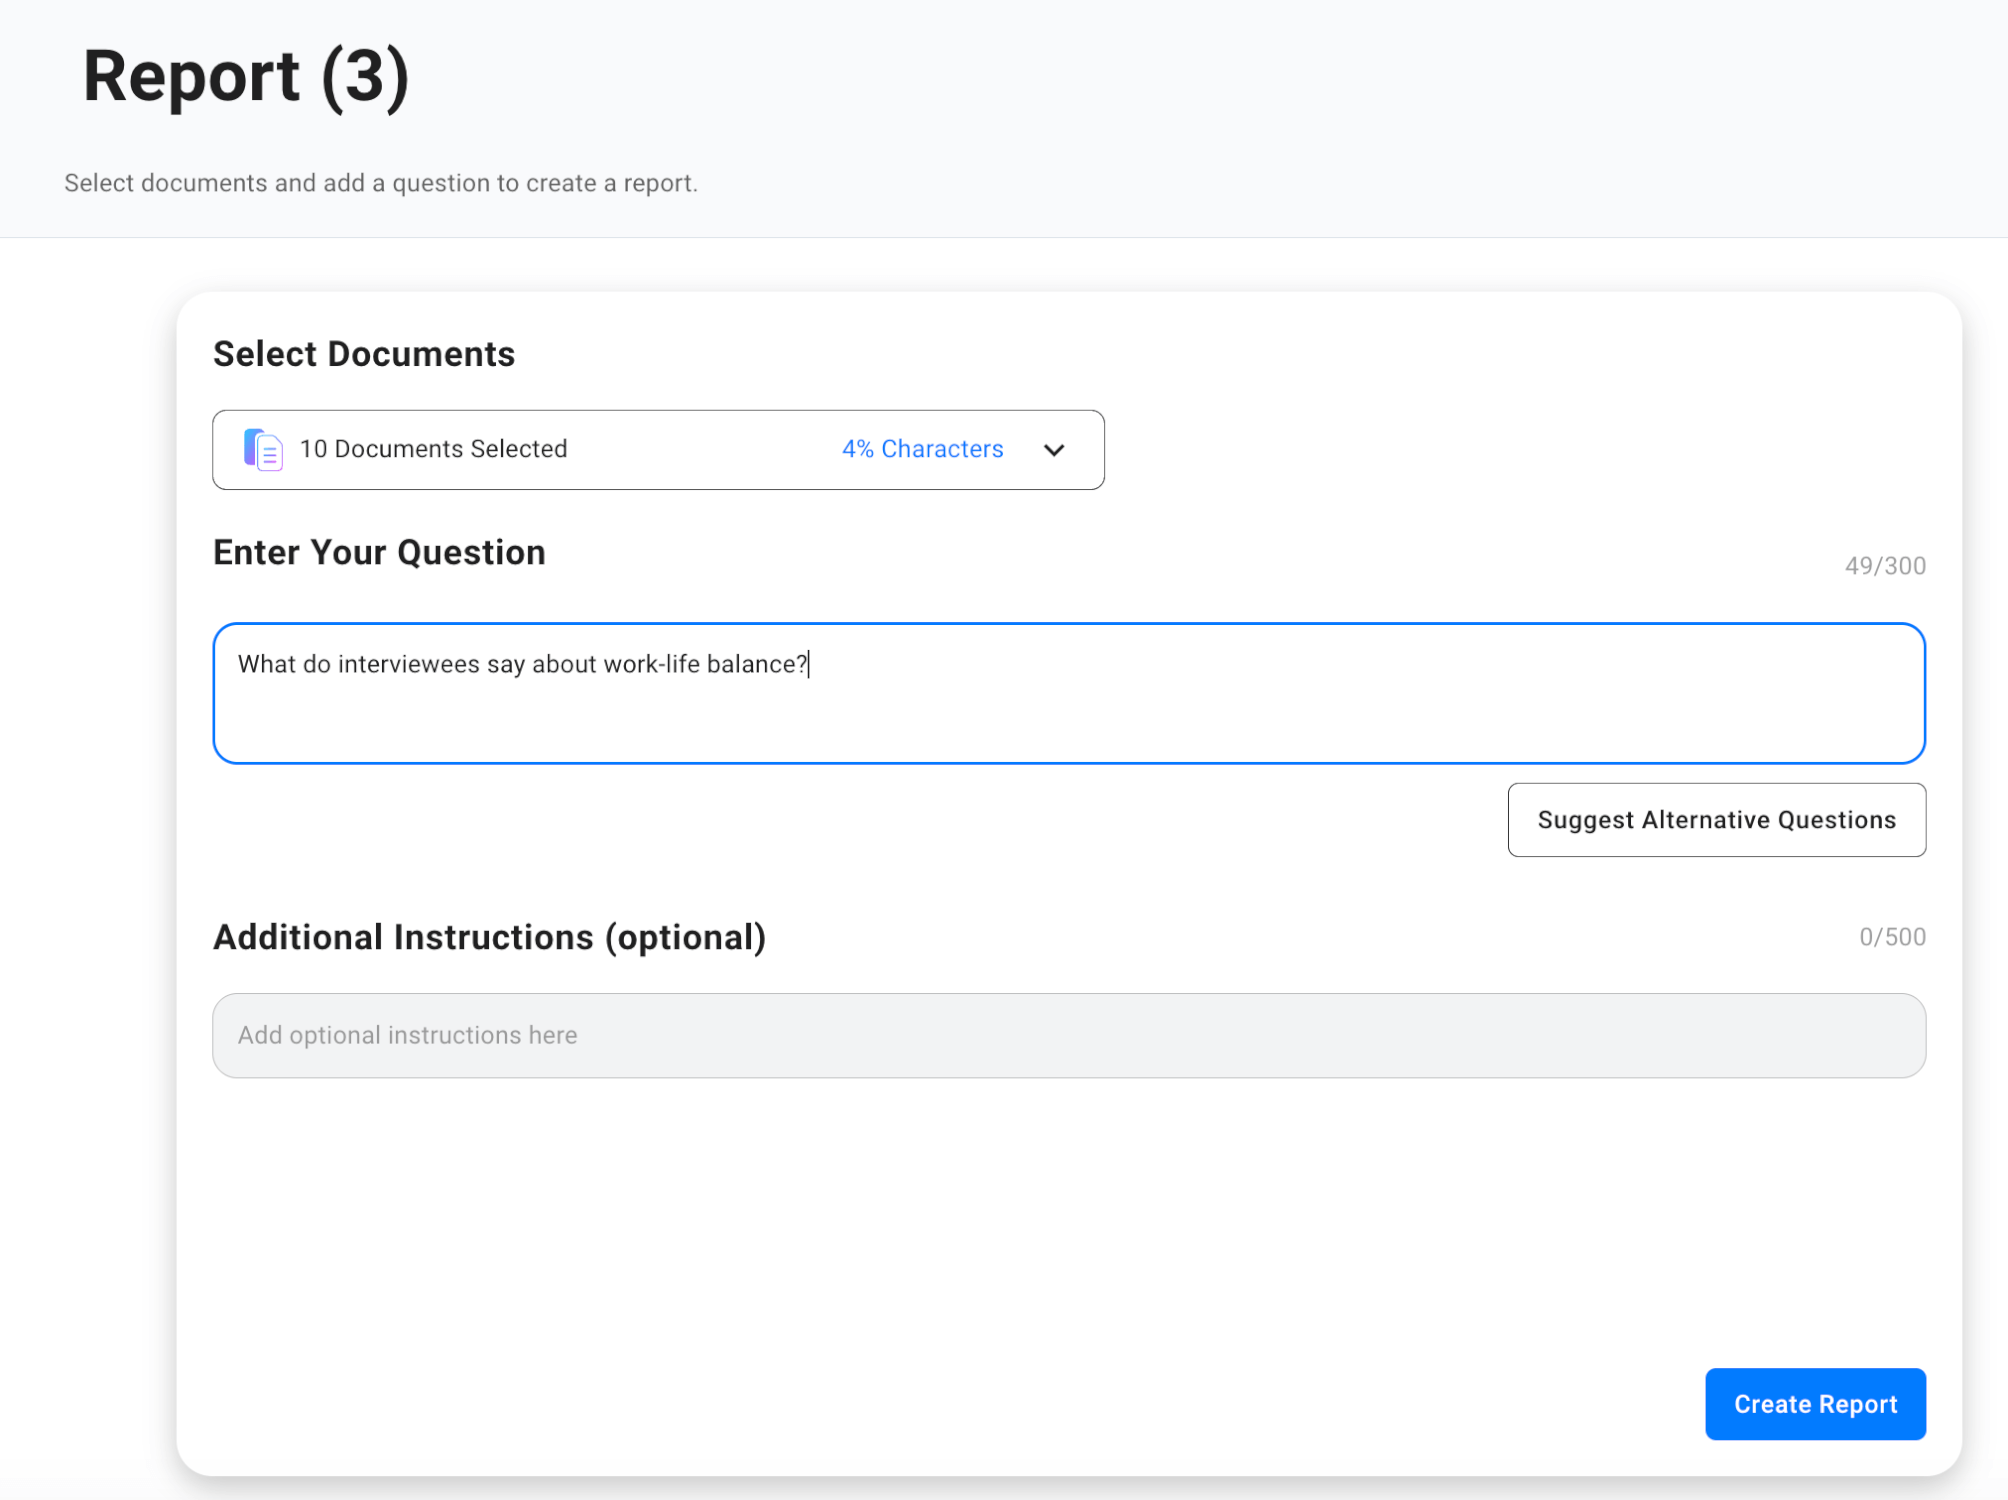Click the page description subtitle text

point(381,183)
